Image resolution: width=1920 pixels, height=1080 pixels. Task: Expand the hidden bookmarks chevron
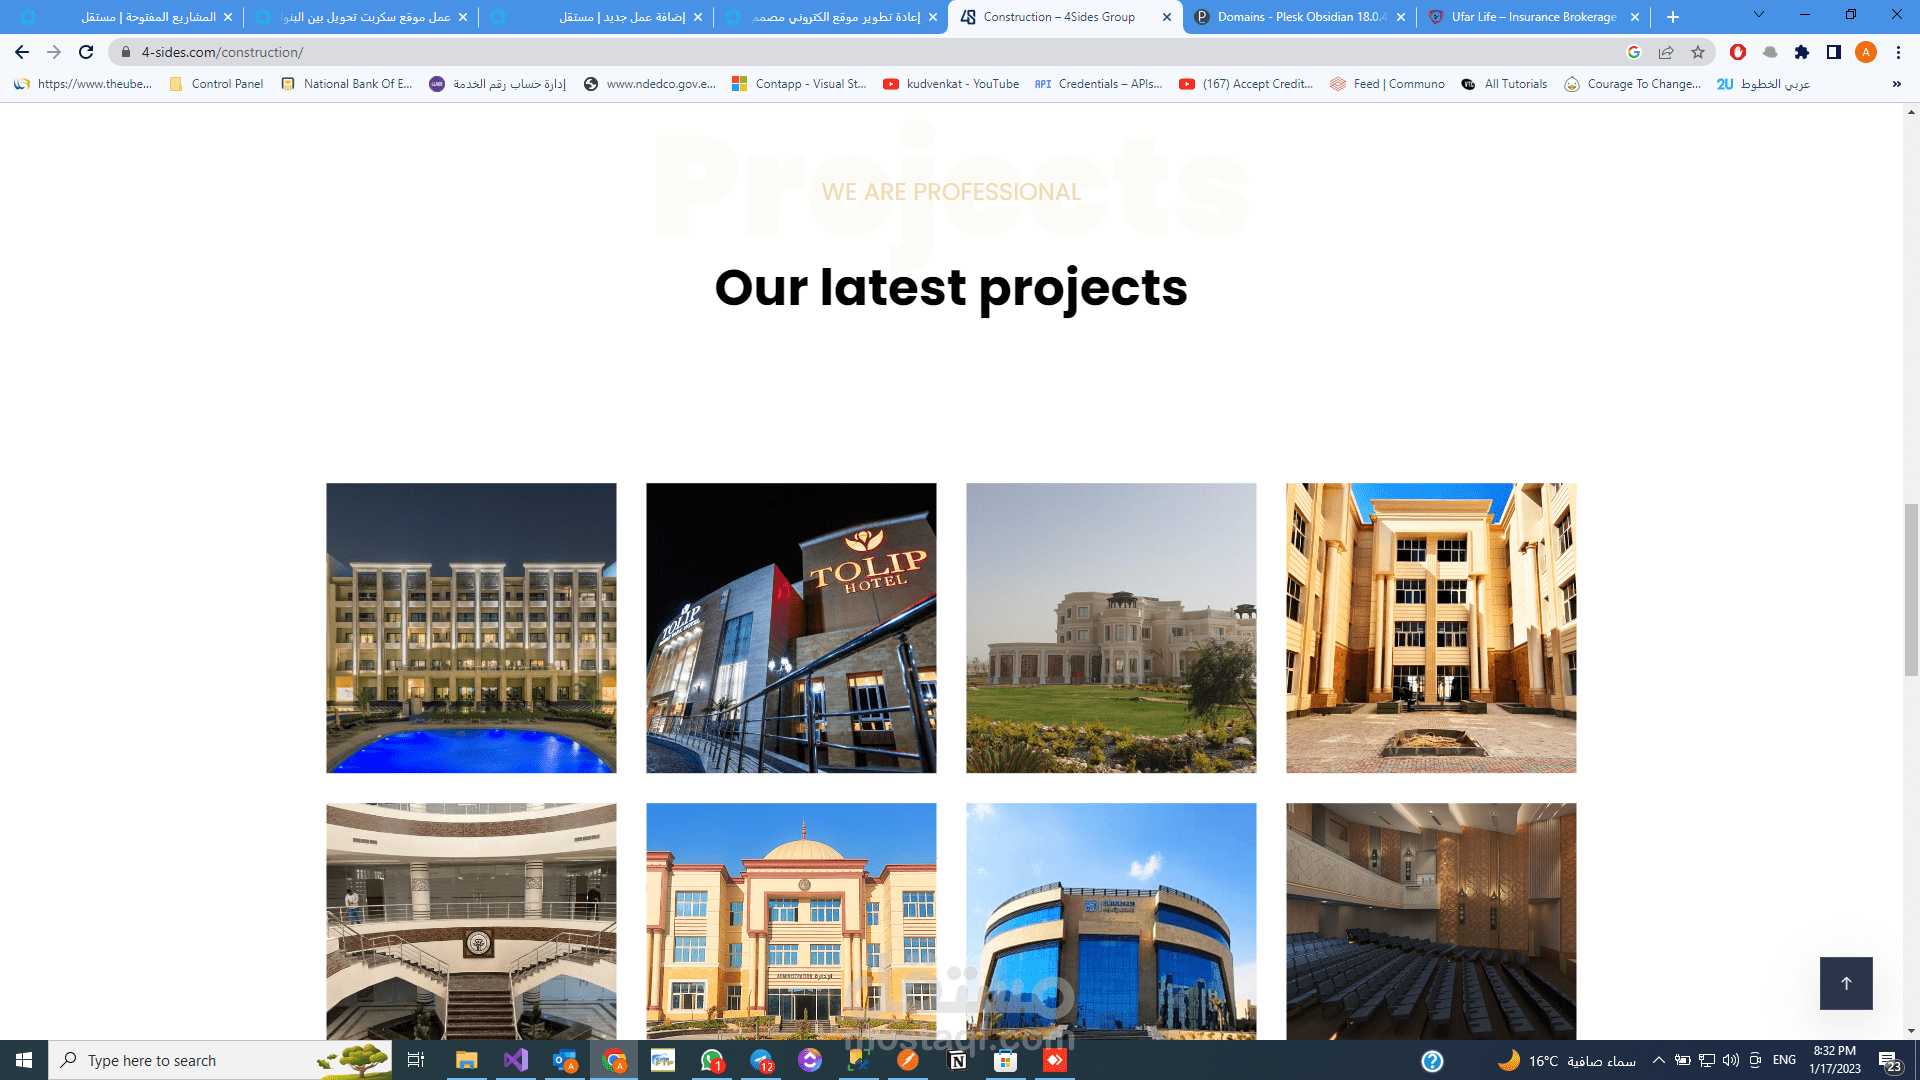pyautogui.click(x=1896, y=84)
